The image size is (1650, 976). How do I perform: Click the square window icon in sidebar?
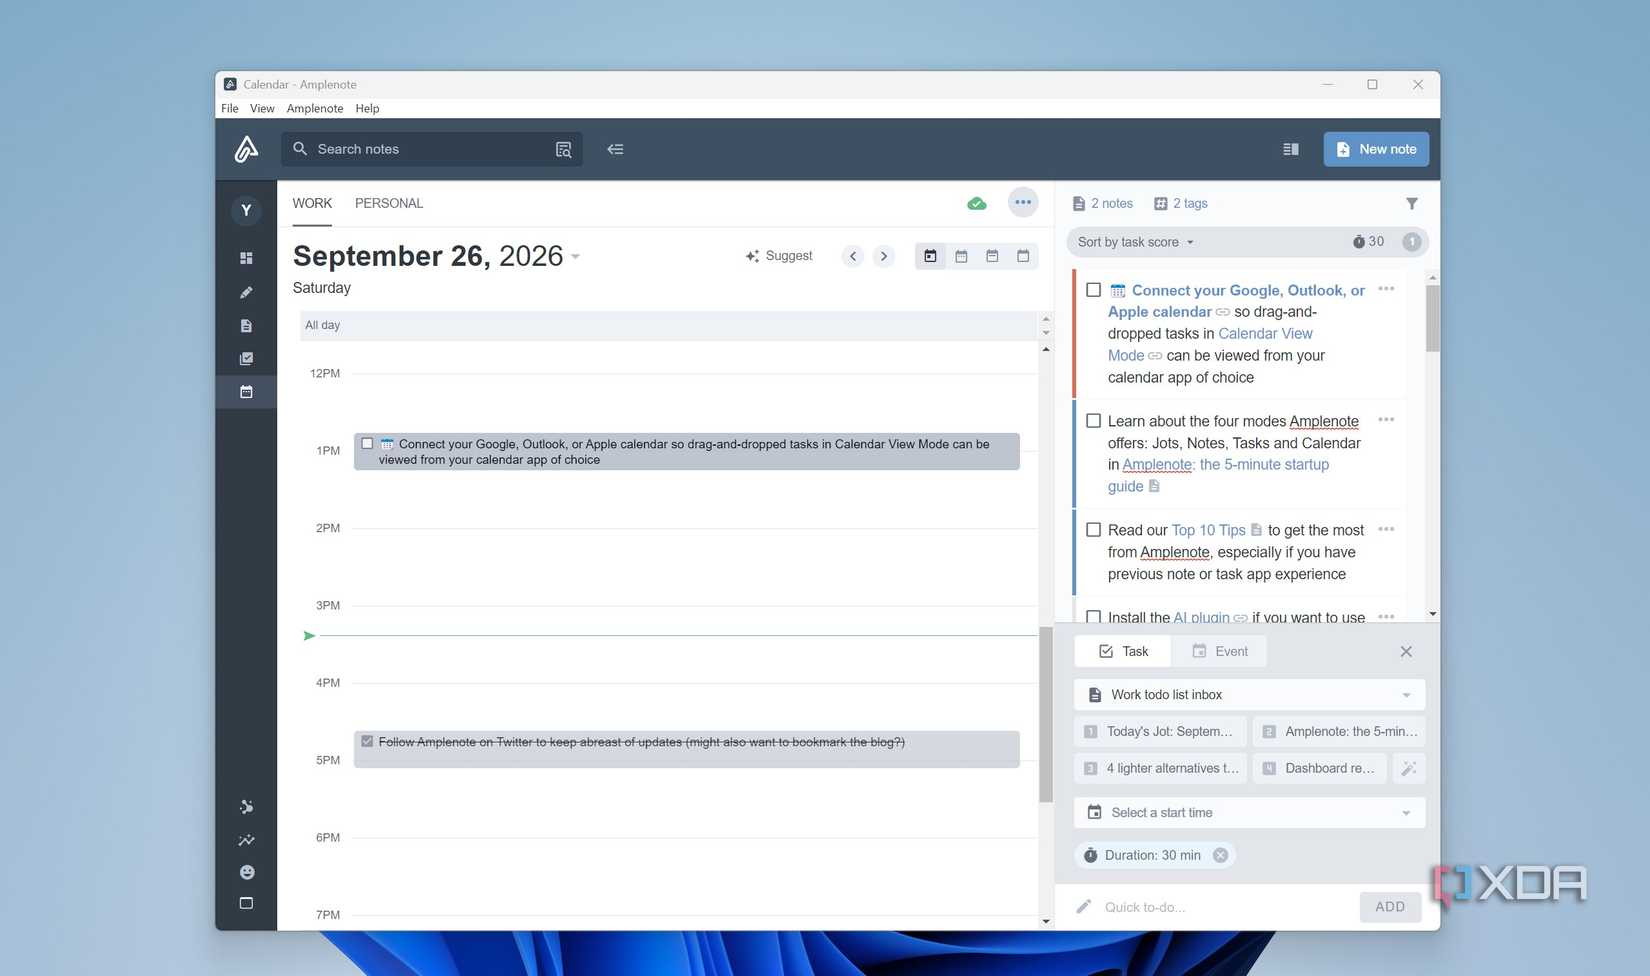coord(246,903)
